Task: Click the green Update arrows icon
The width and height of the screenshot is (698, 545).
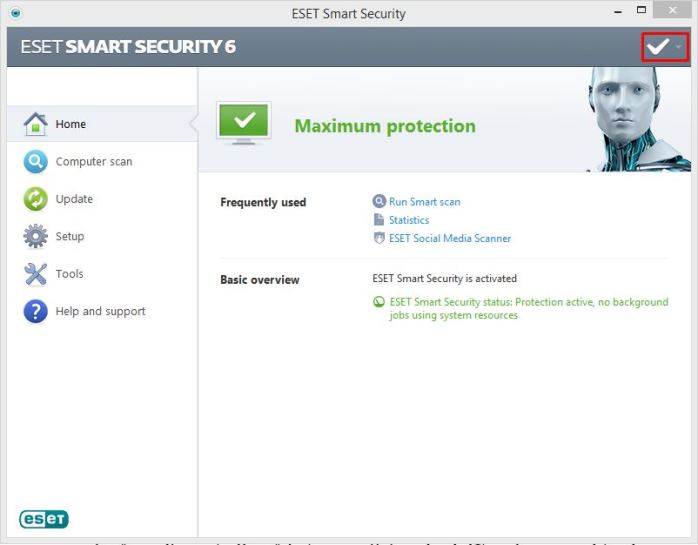Action: point(35,199)
